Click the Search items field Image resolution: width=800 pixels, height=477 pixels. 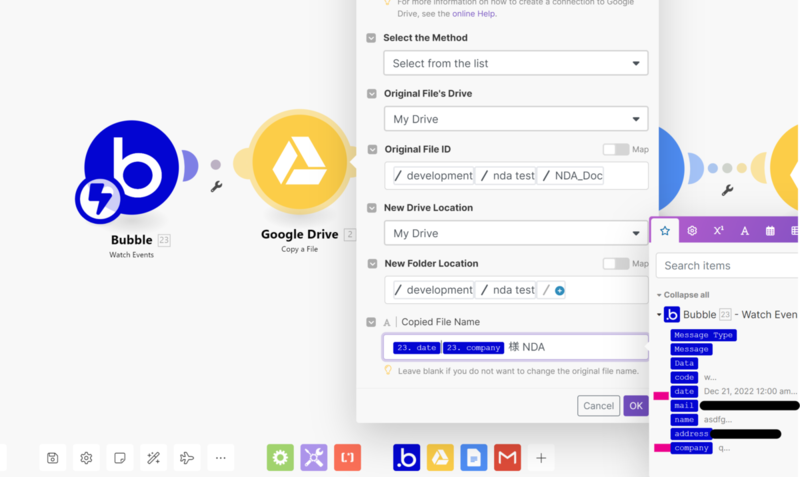tap(728, 265)
